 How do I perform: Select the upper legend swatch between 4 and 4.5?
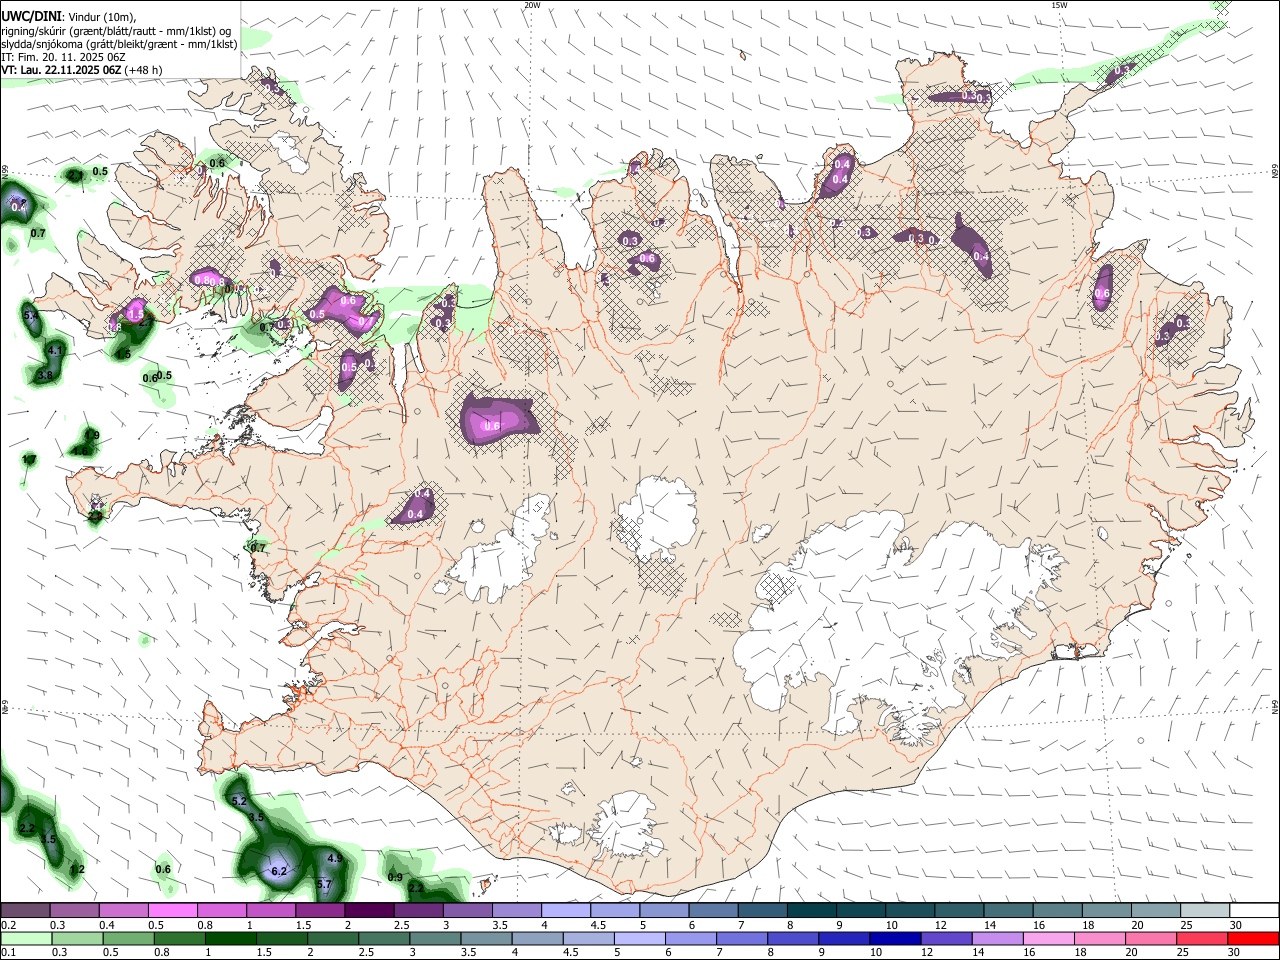(566, 911)
